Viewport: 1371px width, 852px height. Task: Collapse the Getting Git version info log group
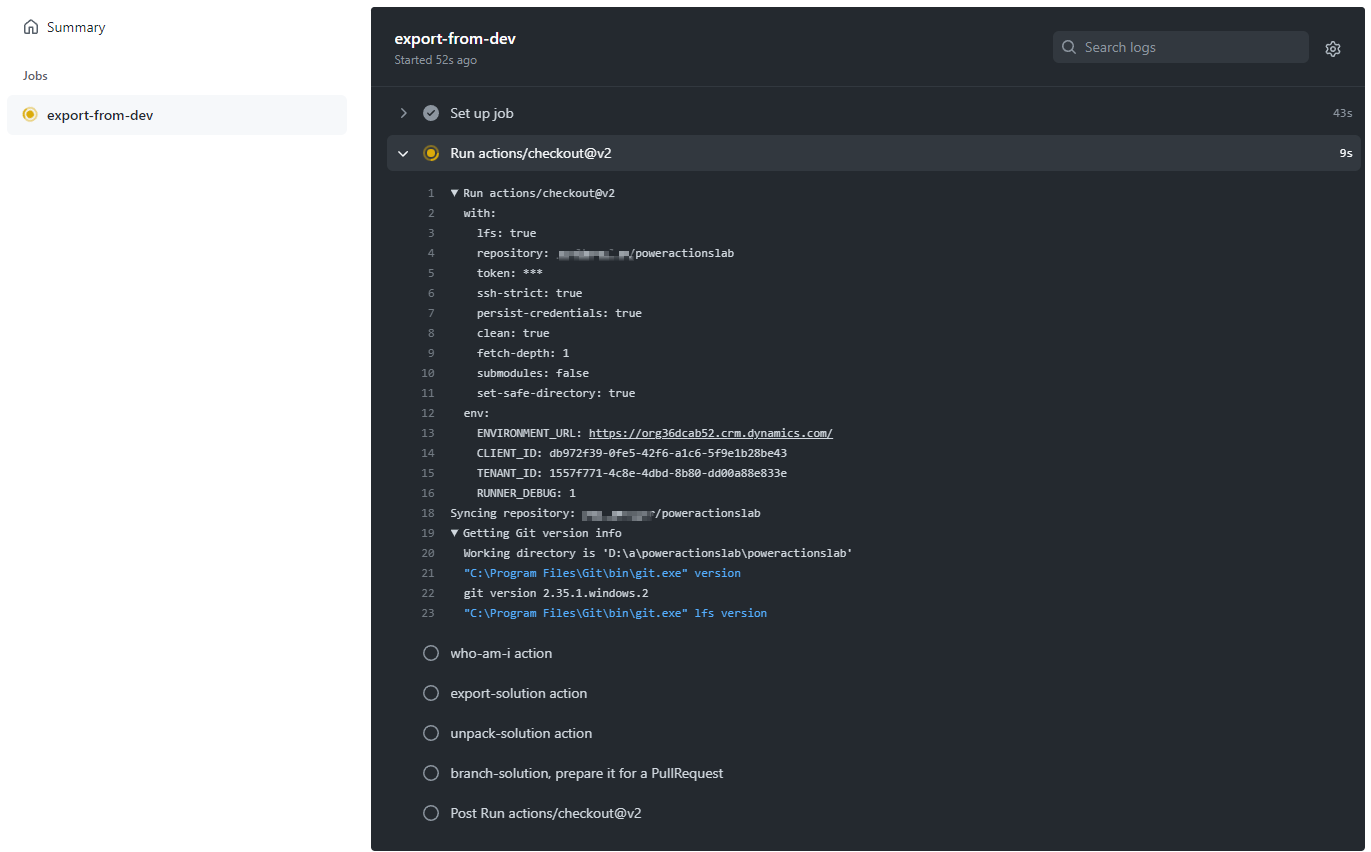455,532
